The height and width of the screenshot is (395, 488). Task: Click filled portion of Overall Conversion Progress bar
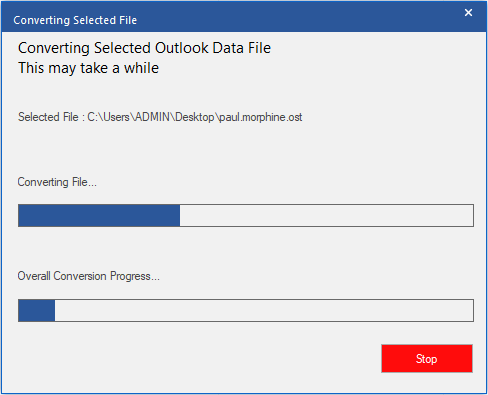pos(37,310)
